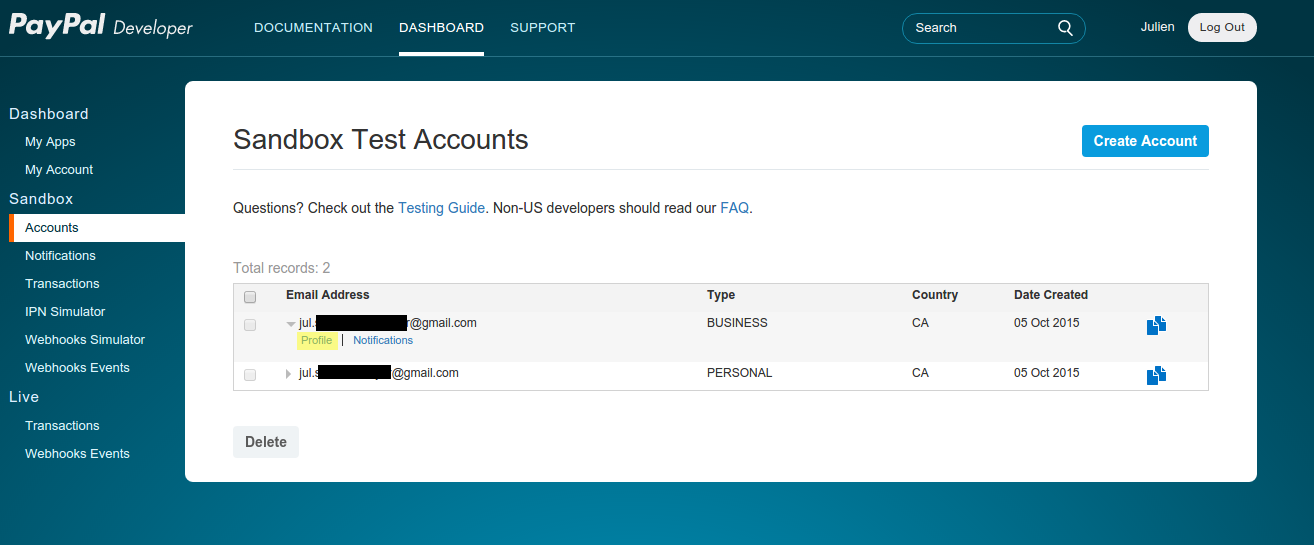Toggle the select-all accounts checkbox
1314x545 pixels.
(x=250, y=297)
